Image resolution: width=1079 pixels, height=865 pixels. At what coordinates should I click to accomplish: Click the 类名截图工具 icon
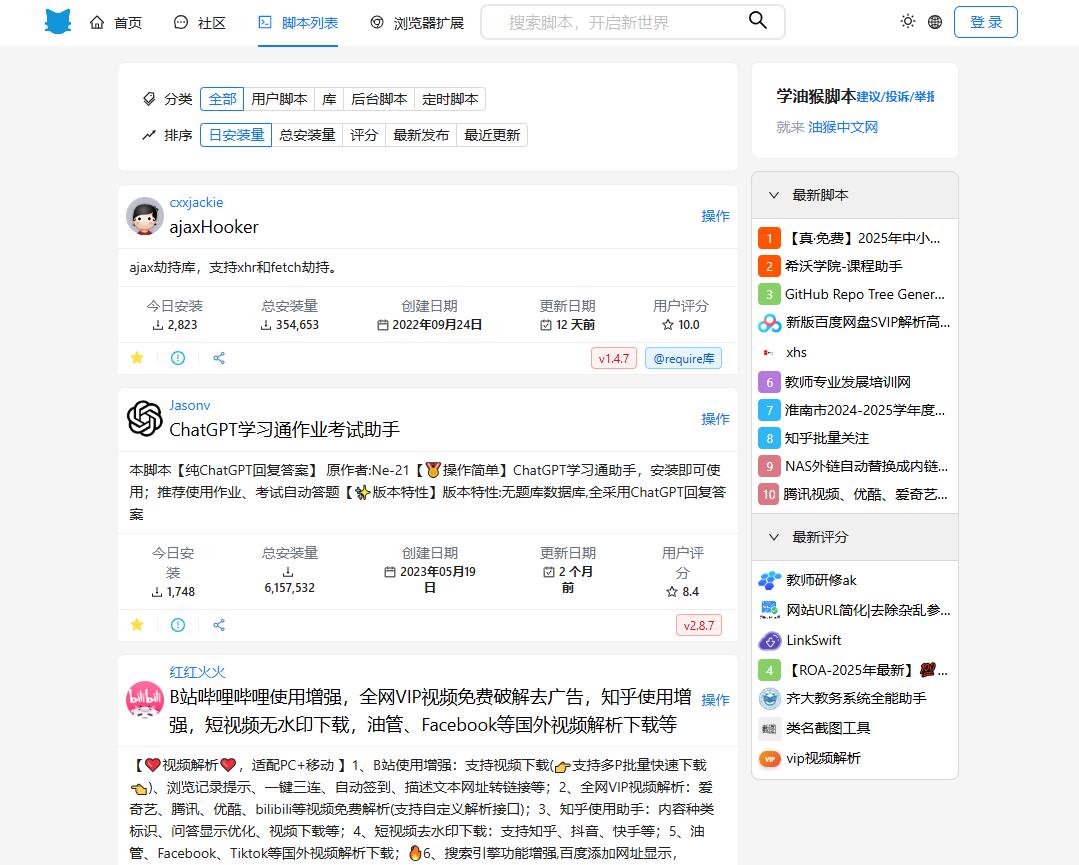[769, 728]
